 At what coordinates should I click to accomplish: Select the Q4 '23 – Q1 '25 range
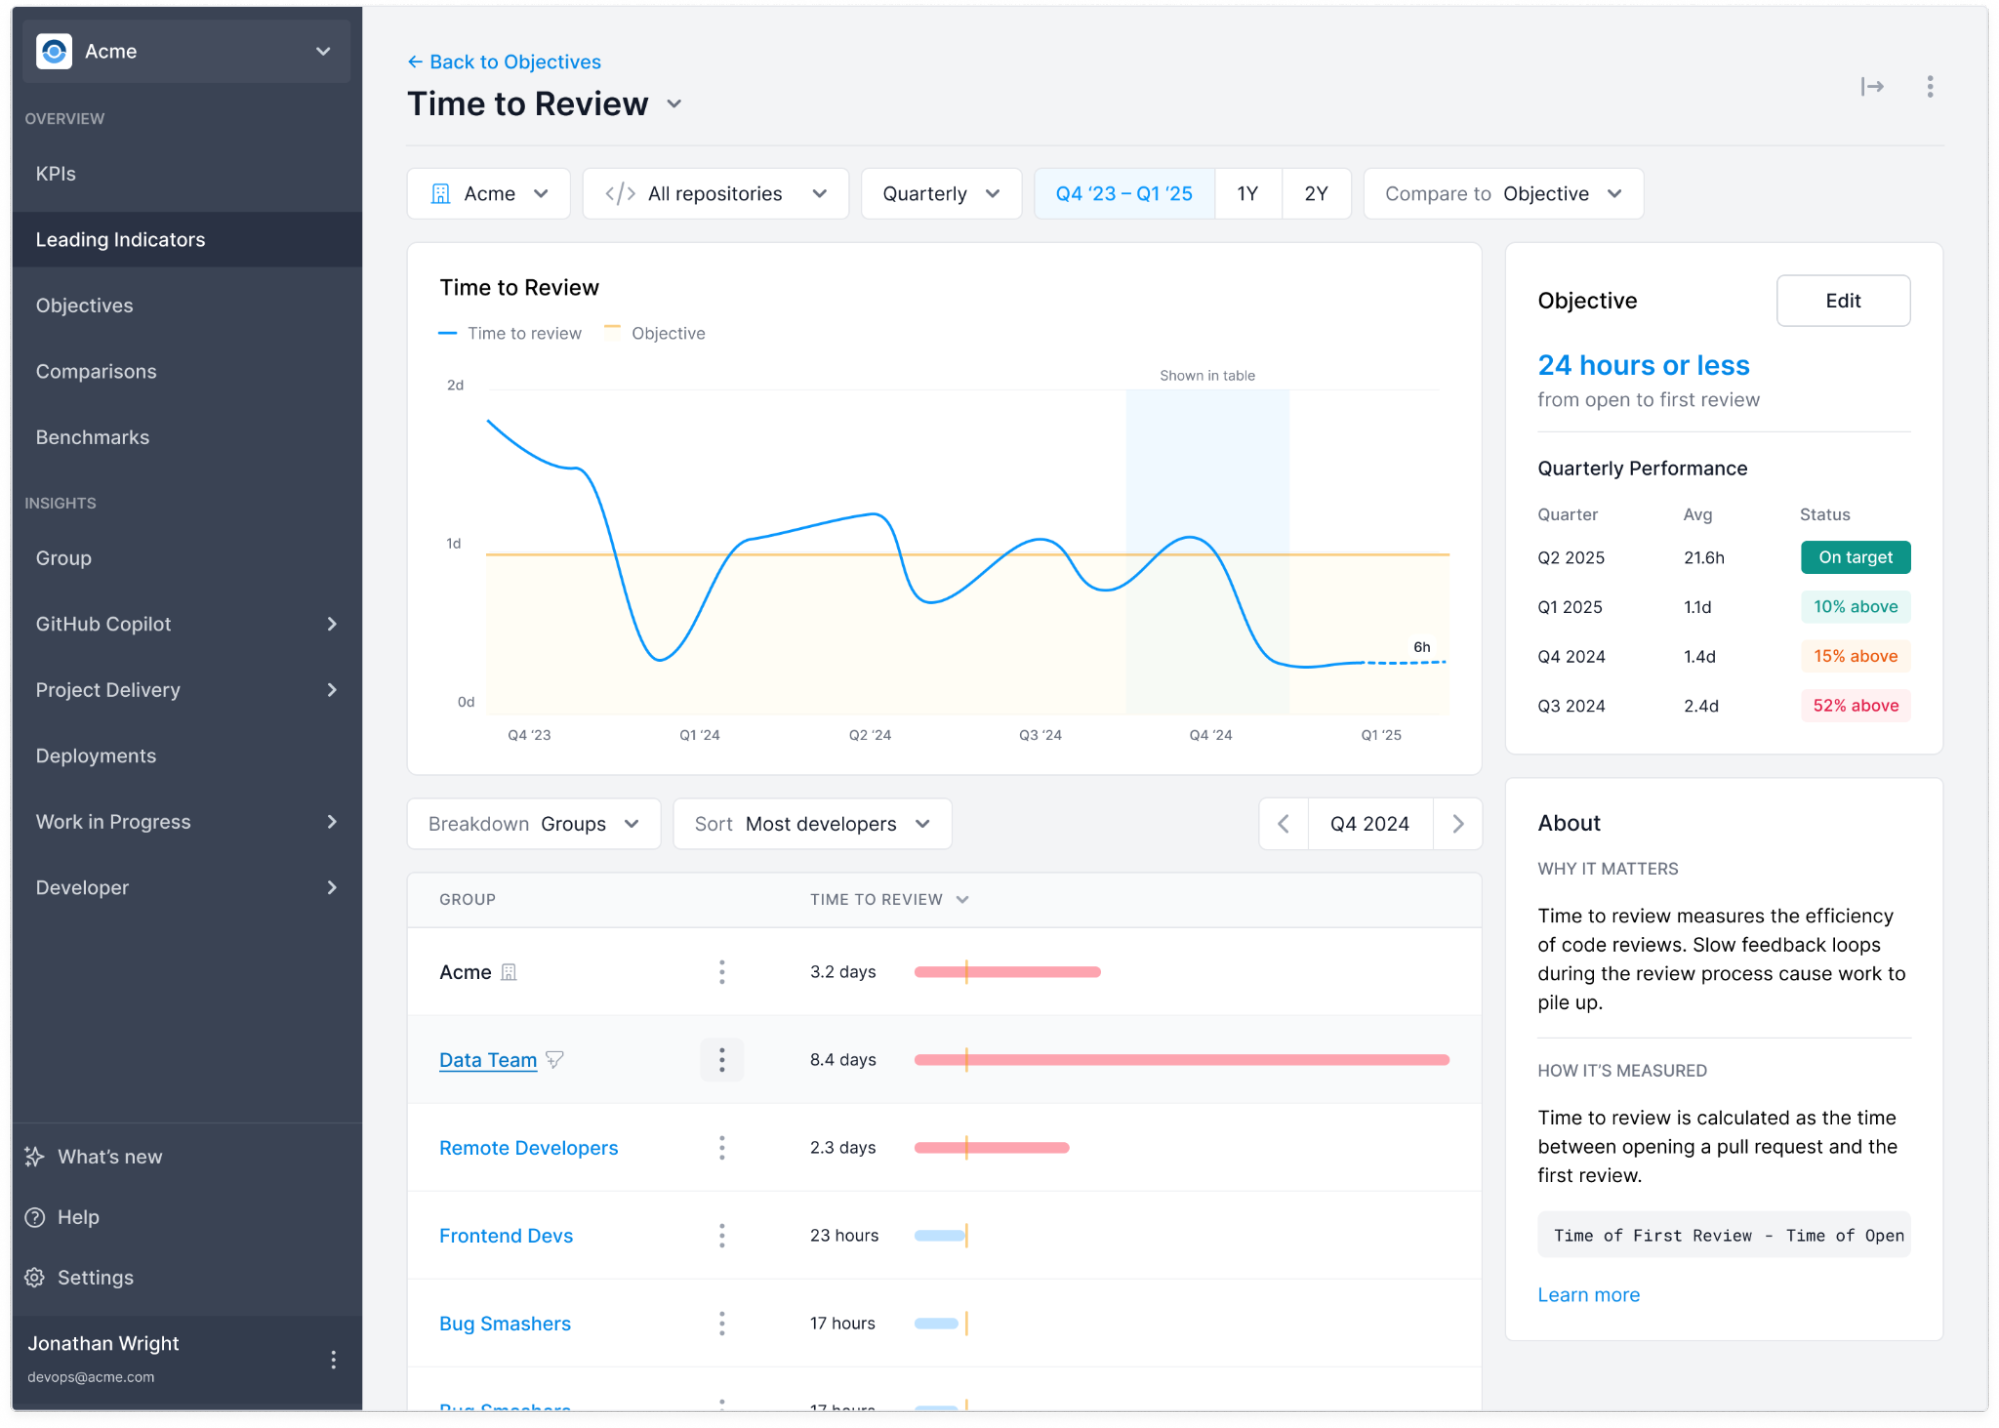pos(1123,194)
